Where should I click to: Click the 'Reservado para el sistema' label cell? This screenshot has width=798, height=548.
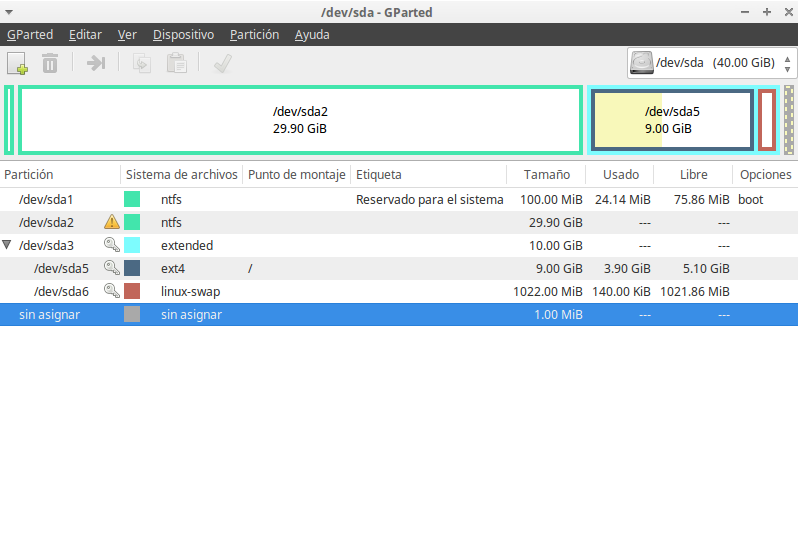point(430,199)
